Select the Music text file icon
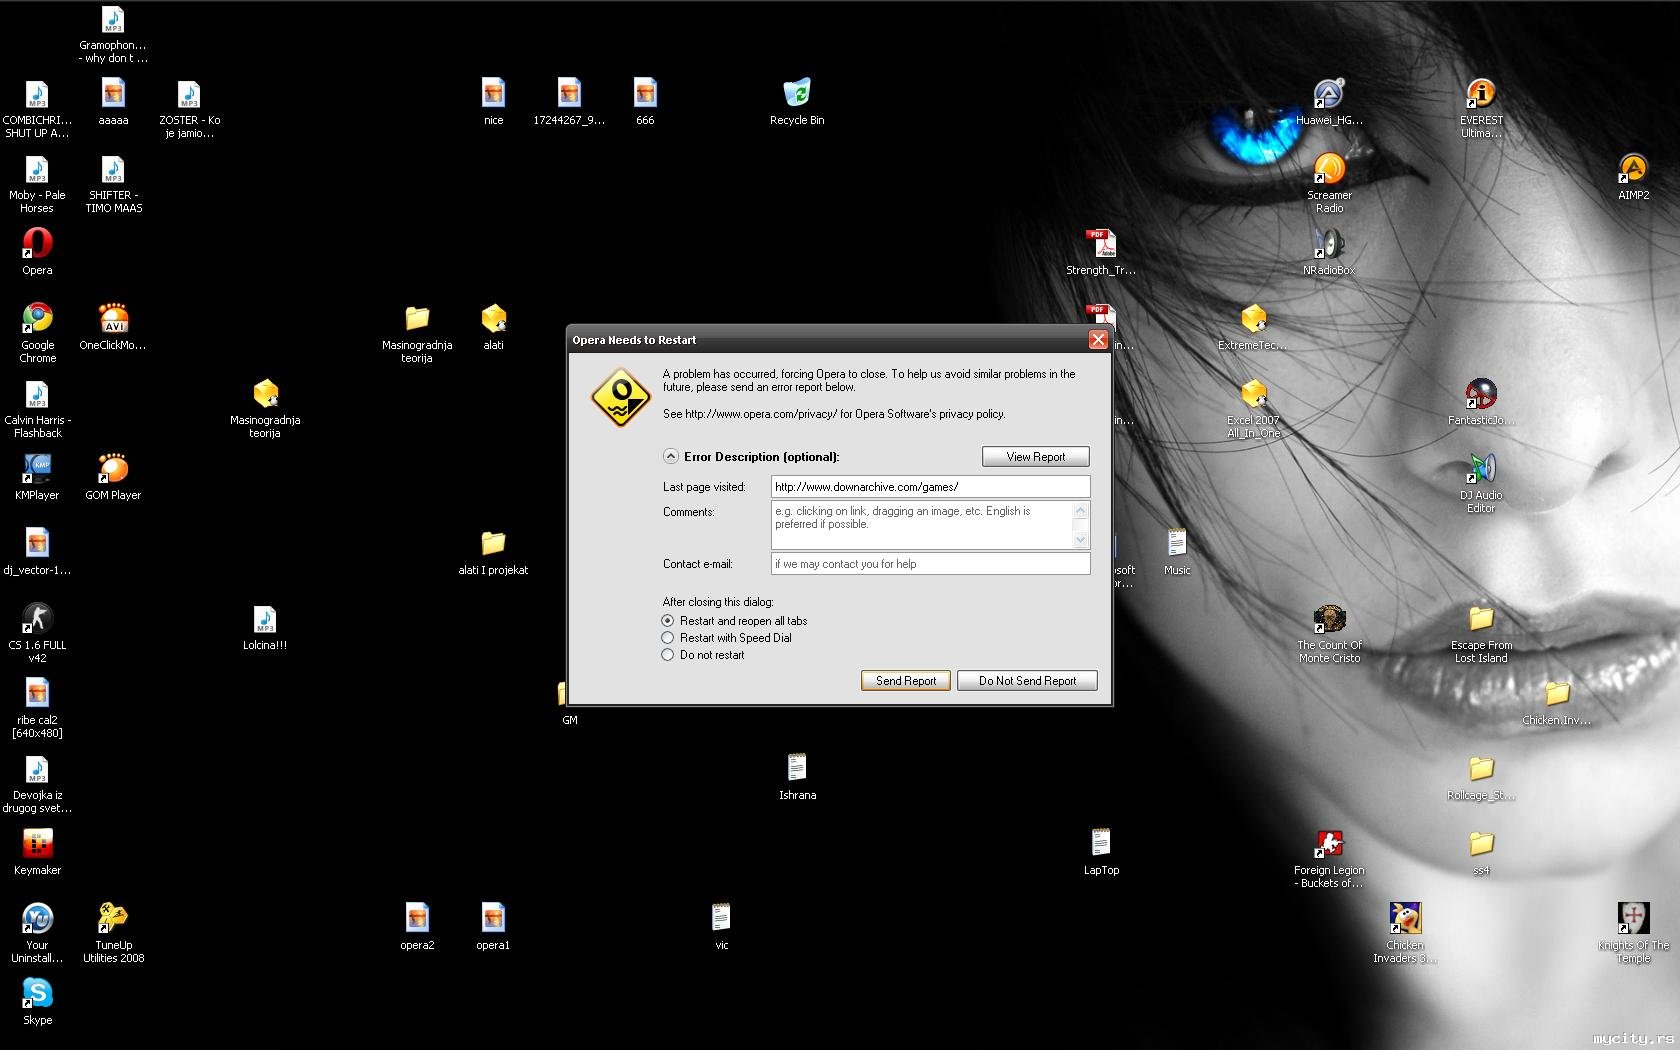 (1177, 544)
